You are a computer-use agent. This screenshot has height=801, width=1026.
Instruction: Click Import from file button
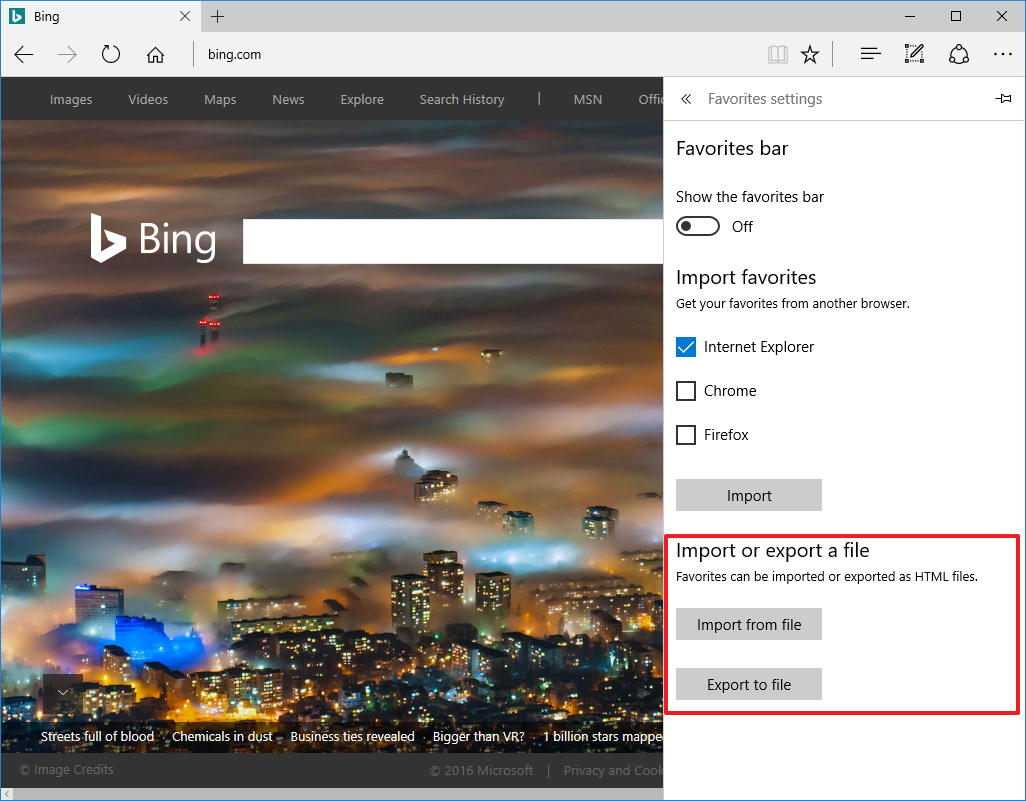pyautogui.click(x=749, y=624)
